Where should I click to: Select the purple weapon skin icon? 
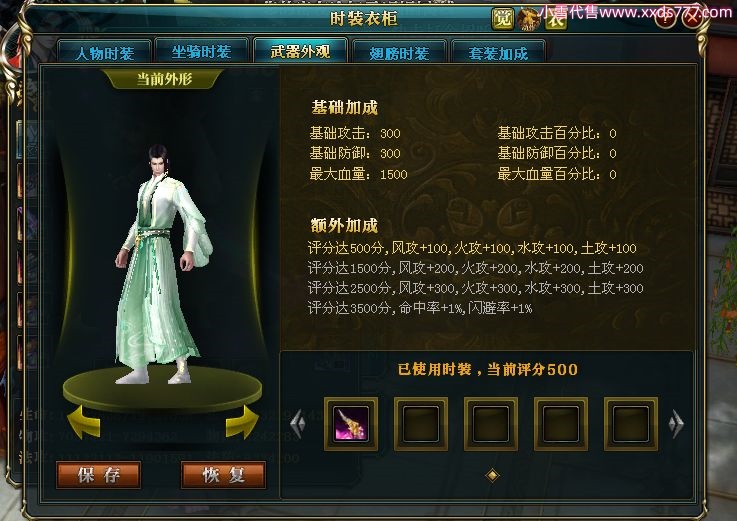coord(351,424)
